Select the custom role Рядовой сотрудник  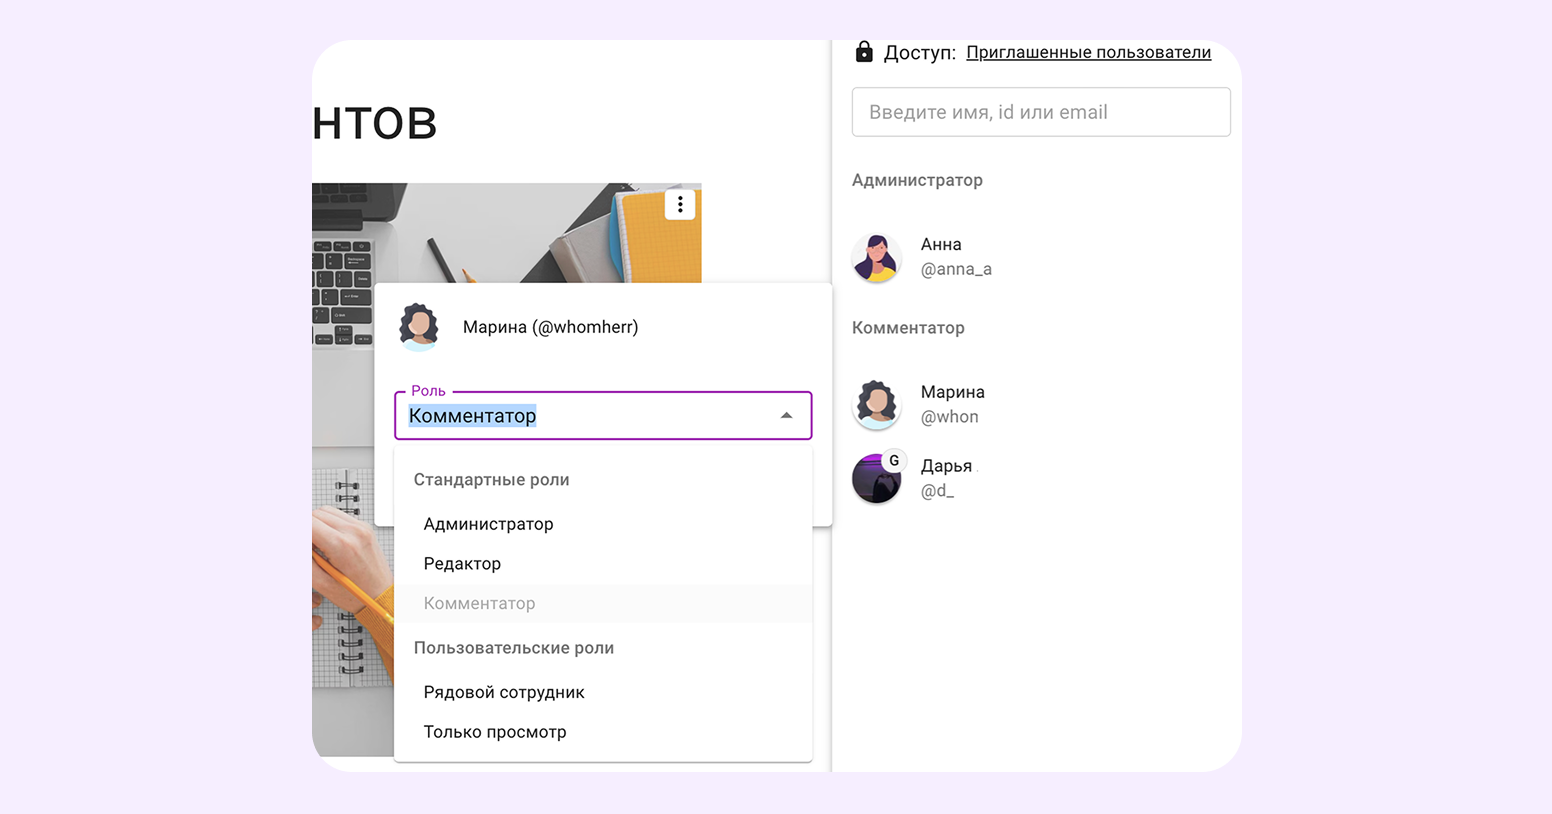(504, 692)
